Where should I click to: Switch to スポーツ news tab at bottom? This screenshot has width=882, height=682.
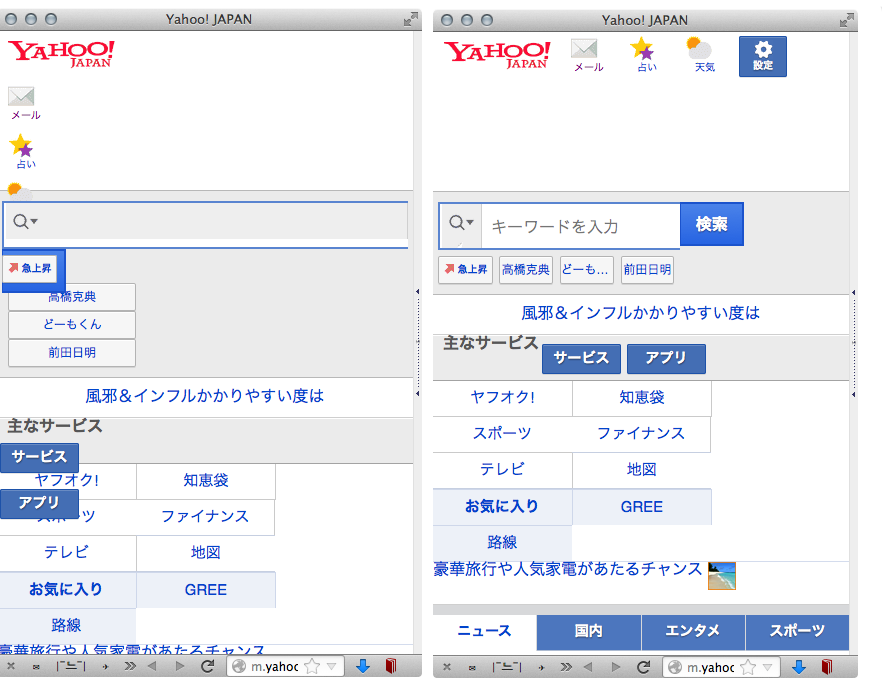[x=797, y=631]
